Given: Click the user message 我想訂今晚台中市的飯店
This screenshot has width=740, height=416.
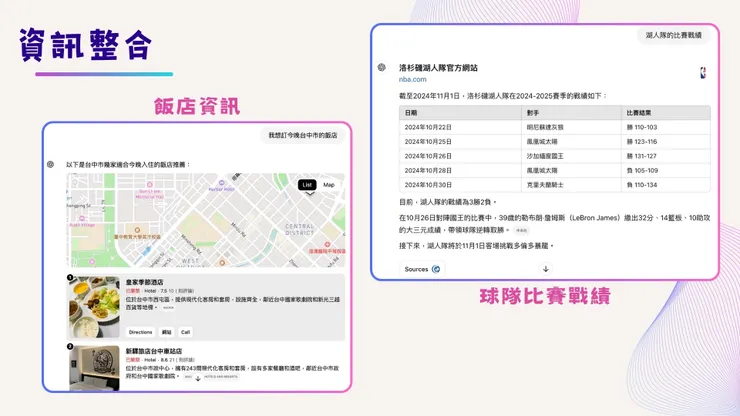Looking at the screenshot, I should pyautogui.click(x=303, y=136).
